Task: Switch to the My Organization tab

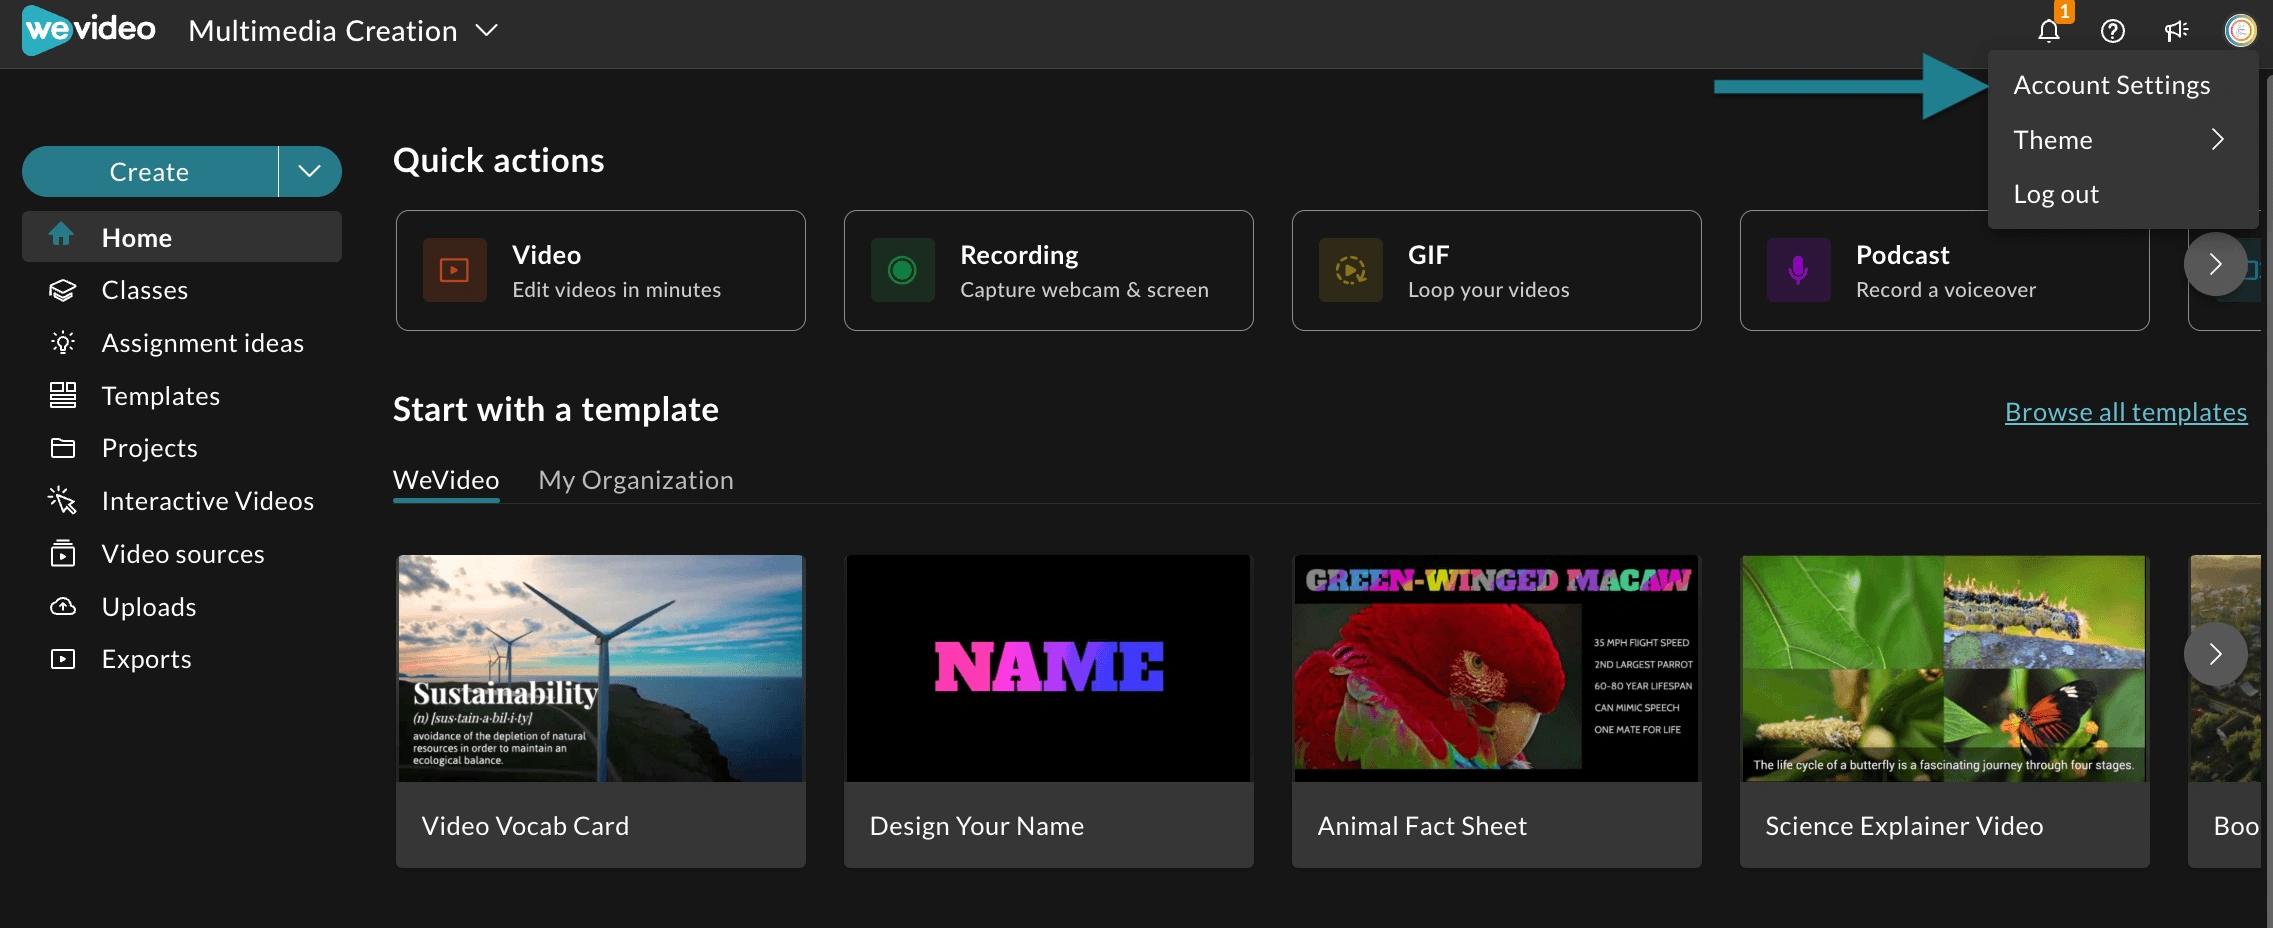Action: tap(635, 480)
